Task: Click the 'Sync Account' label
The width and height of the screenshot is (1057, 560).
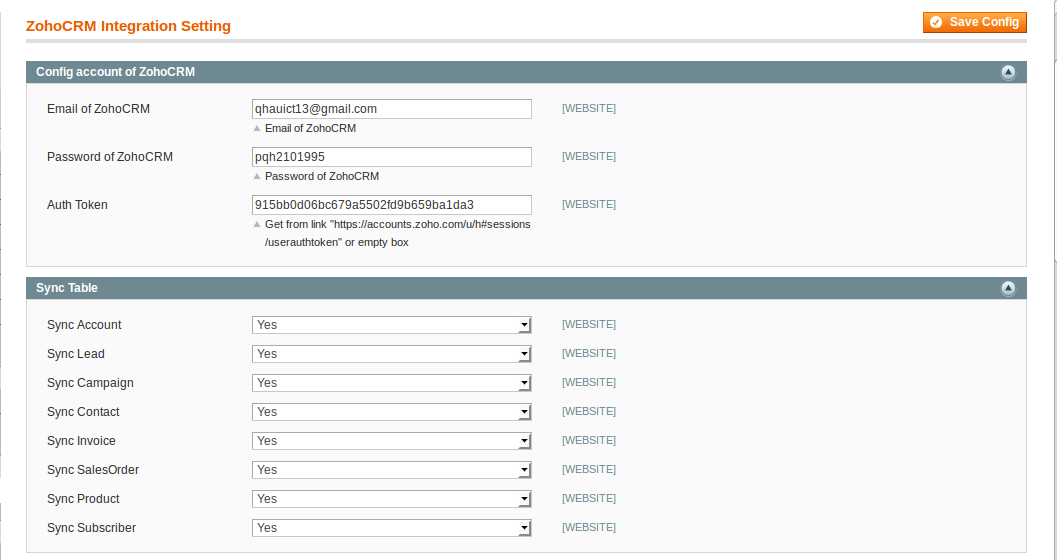Action: (x=84, y=325)
